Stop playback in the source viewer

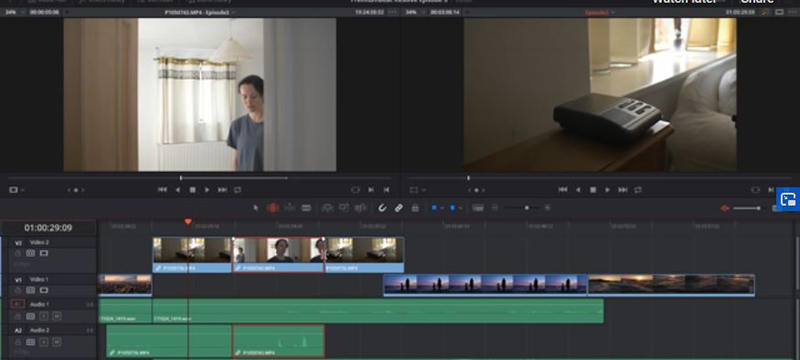[192, 190]
